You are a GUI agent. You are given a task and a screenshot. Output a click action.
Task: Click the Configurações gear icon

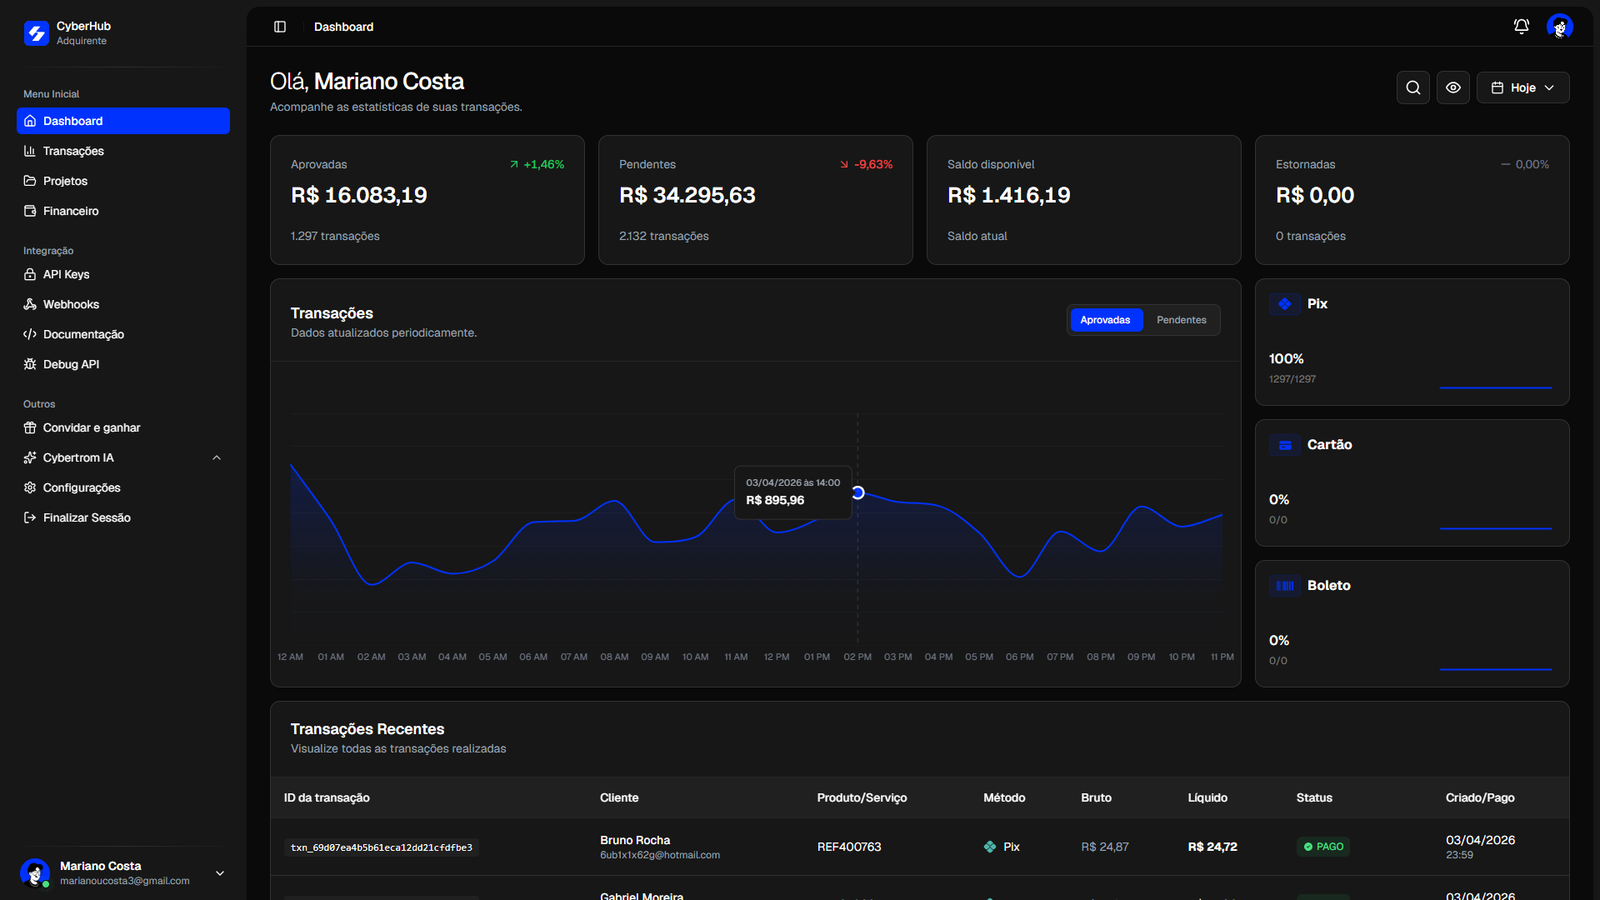click(30, 488)
